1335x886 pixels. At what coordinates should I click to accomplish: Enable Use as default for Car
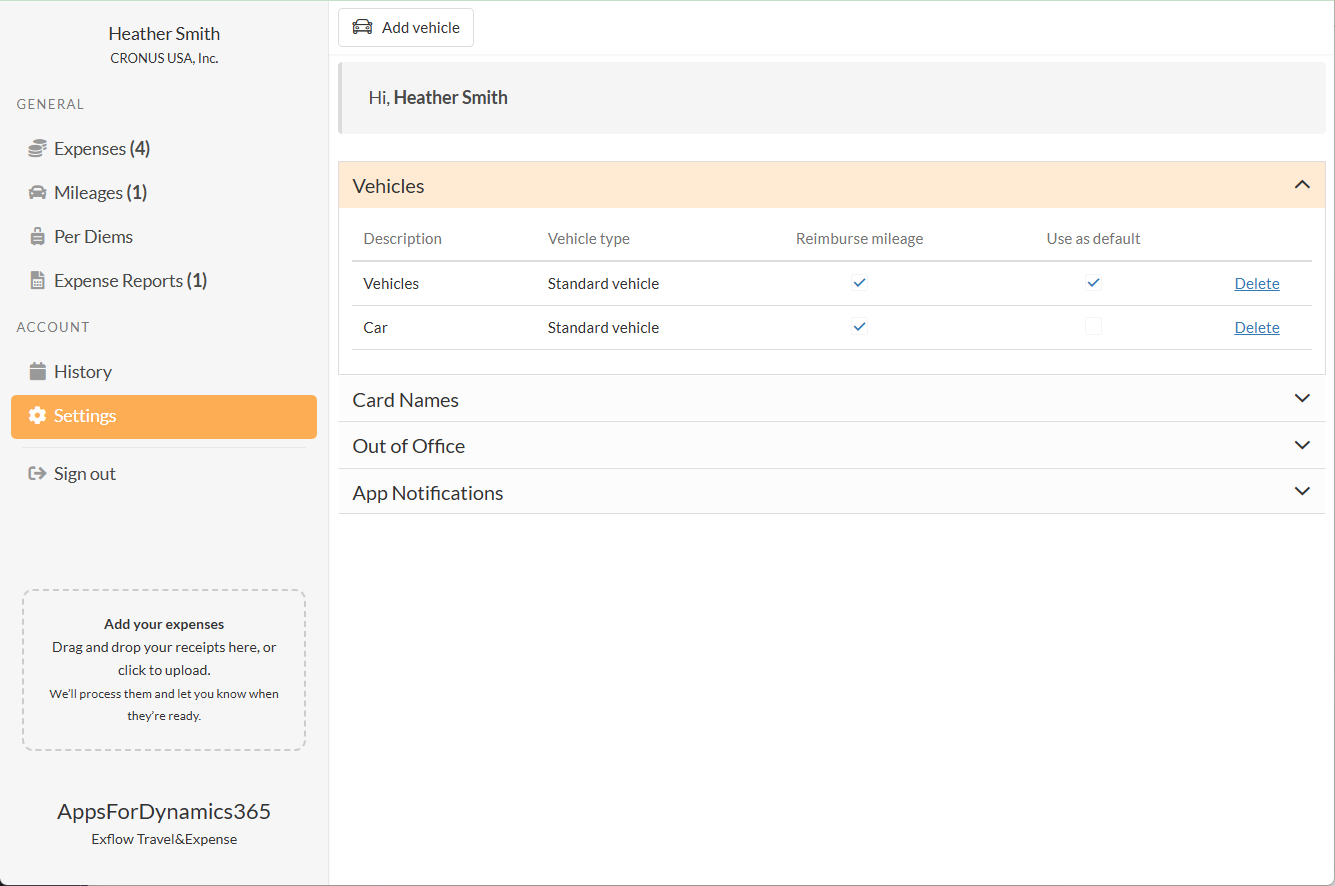point(1093,327)
